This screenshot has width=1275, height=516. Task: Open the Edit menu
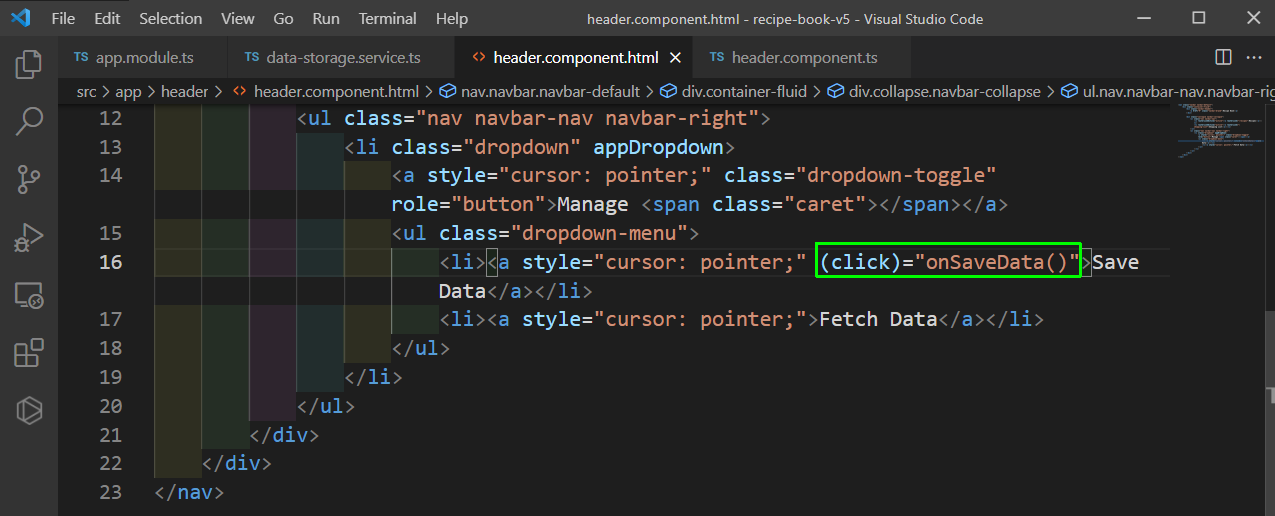pos(107,19)
